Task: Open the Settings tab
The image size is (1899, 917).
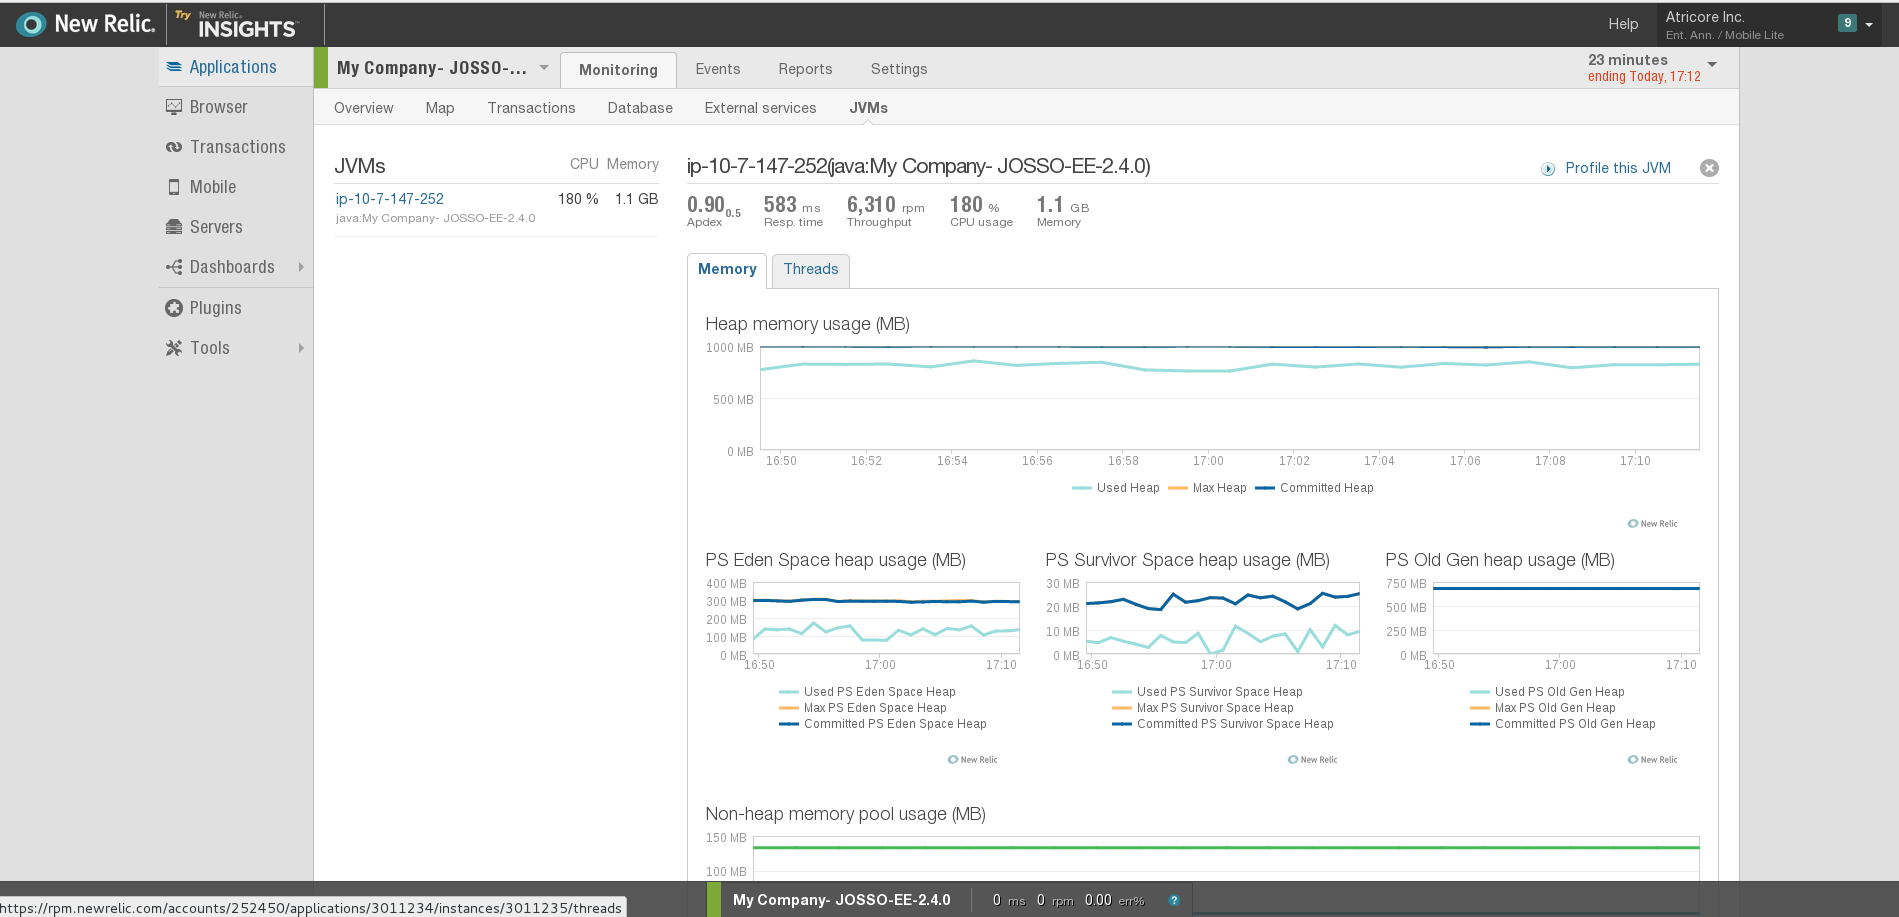Action: pos(899,69)
